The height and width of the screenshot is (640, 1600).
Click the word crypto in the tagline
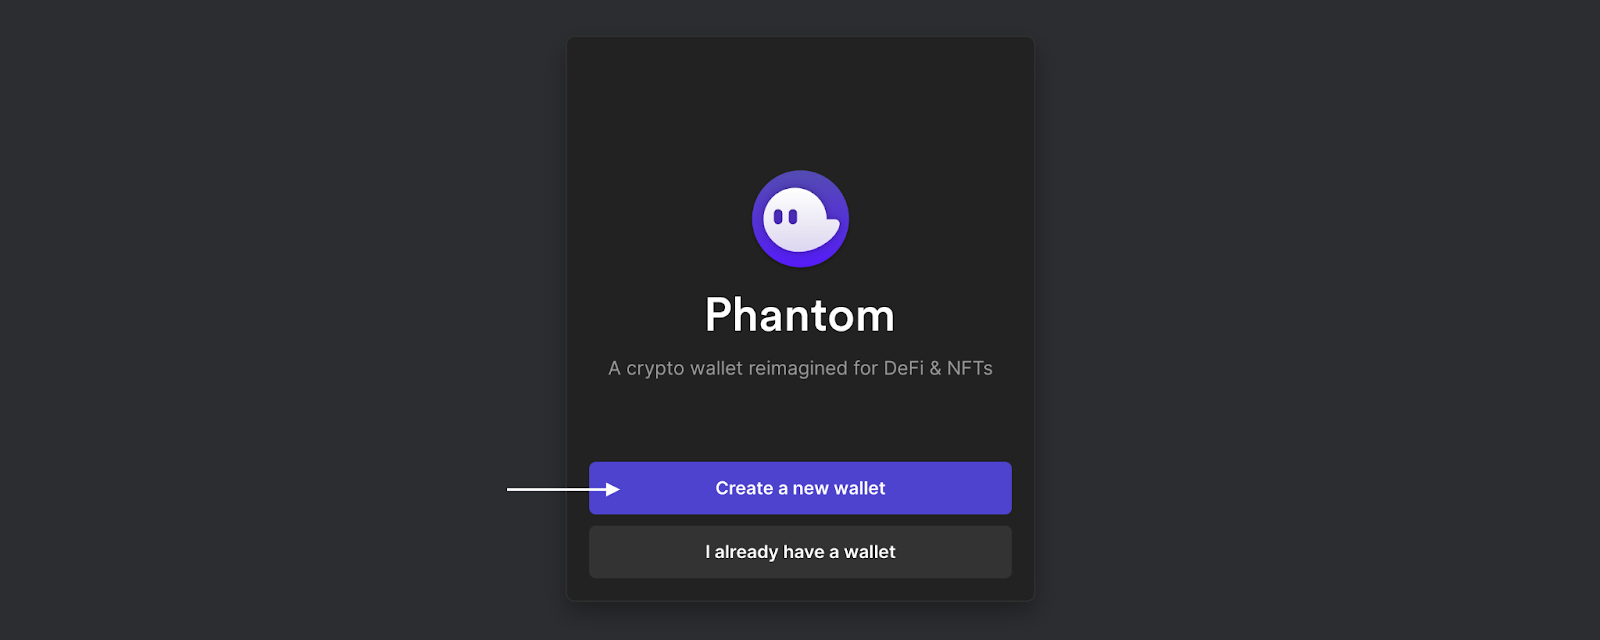coord(655,369)
